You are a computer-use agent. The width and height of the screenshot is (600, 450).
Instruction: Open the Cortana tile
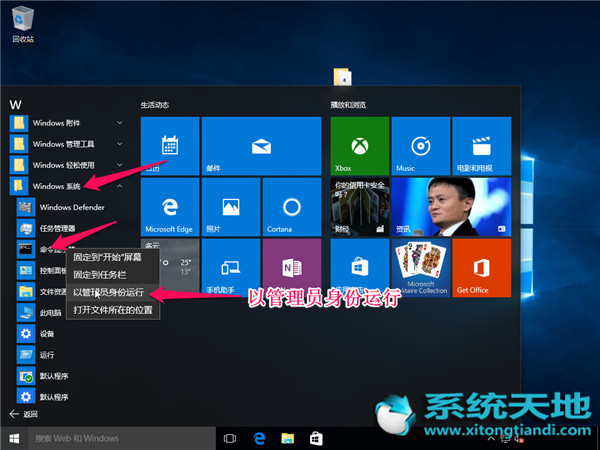coord(291,207)
